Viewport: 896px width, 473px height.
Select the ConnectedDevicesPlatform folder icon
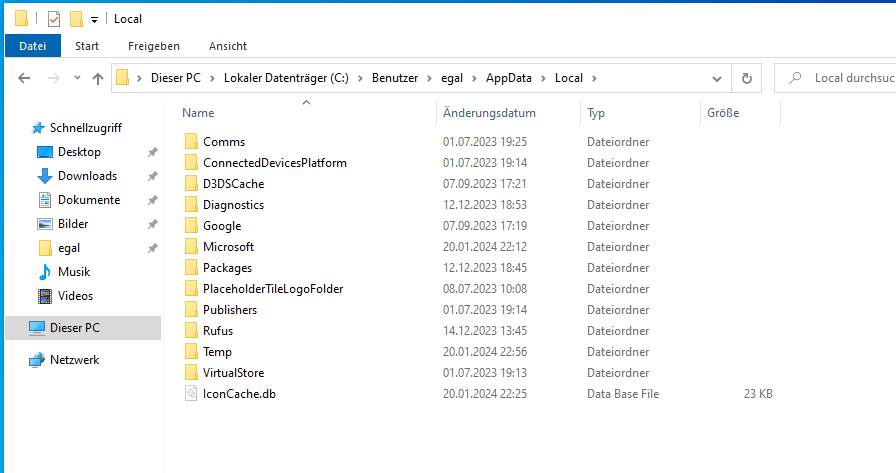(191, 163)
